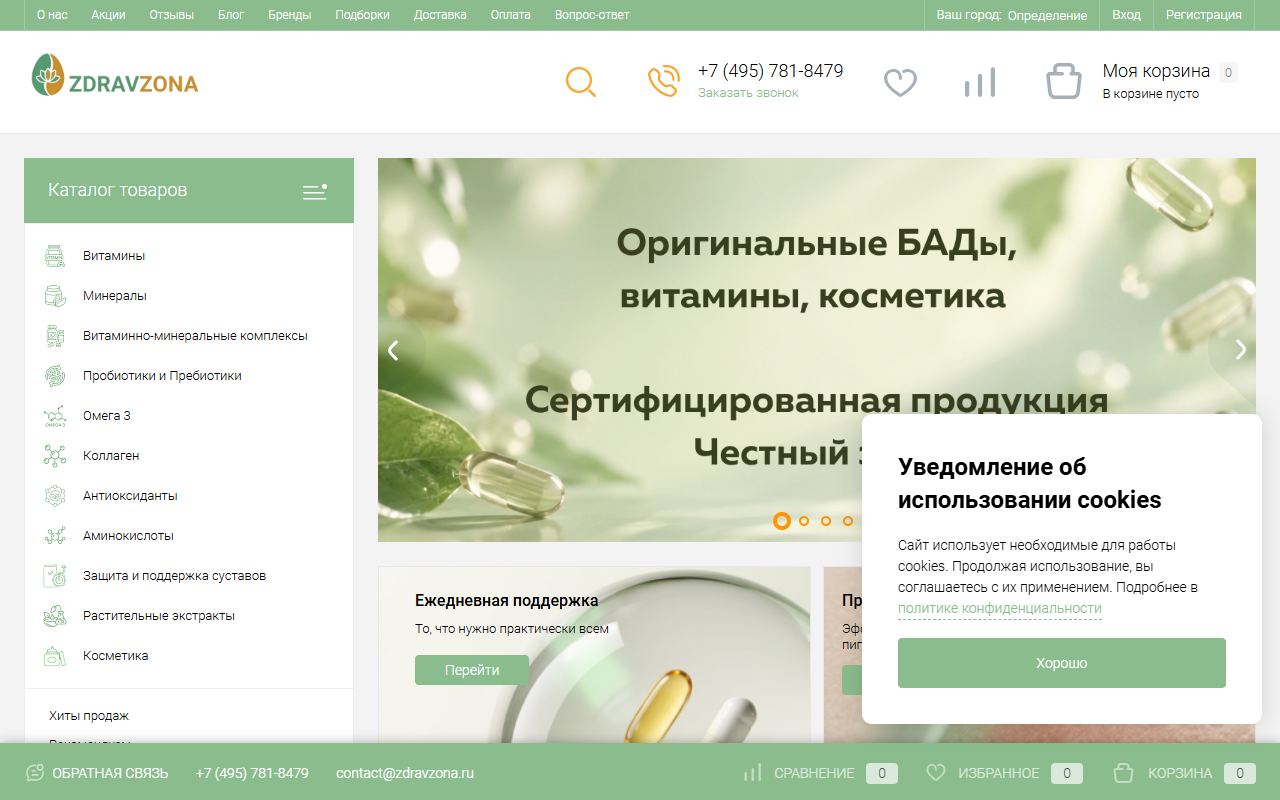The image size is (1280, 800).
Task: Select the second banner slider dot
Action: tap(804, 521)
